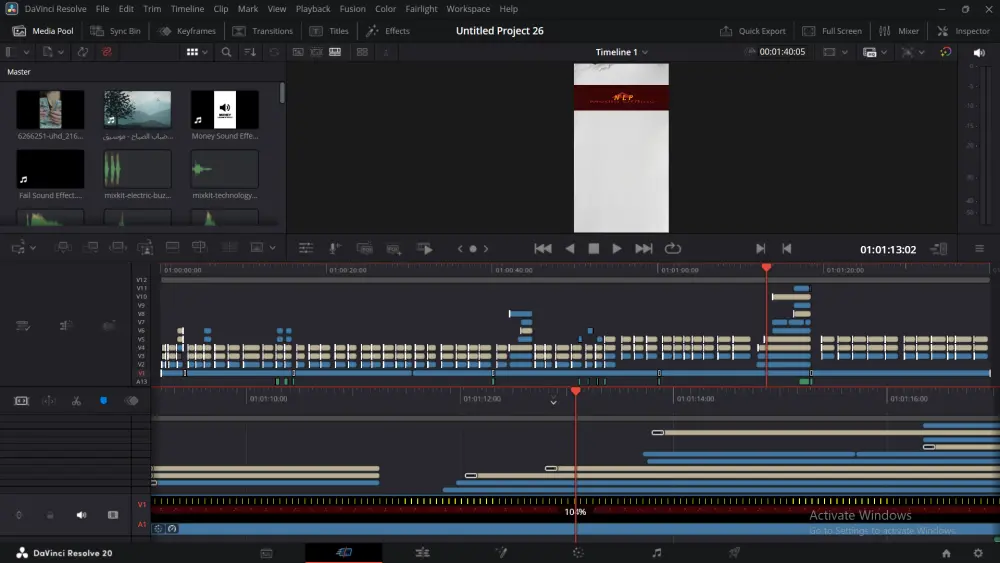
Task: Mute the V1 track audio
Action: pos(82,515)
